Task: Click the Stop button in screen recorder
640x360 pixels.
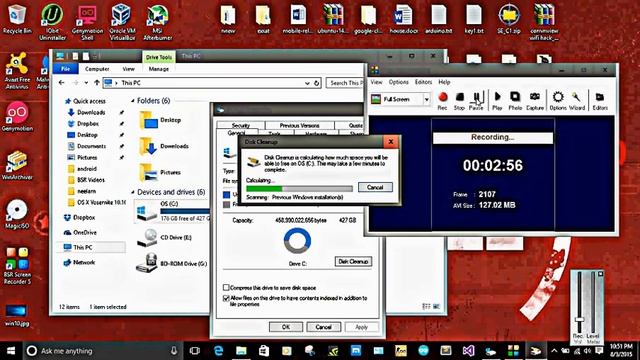Action: [459, 100]
